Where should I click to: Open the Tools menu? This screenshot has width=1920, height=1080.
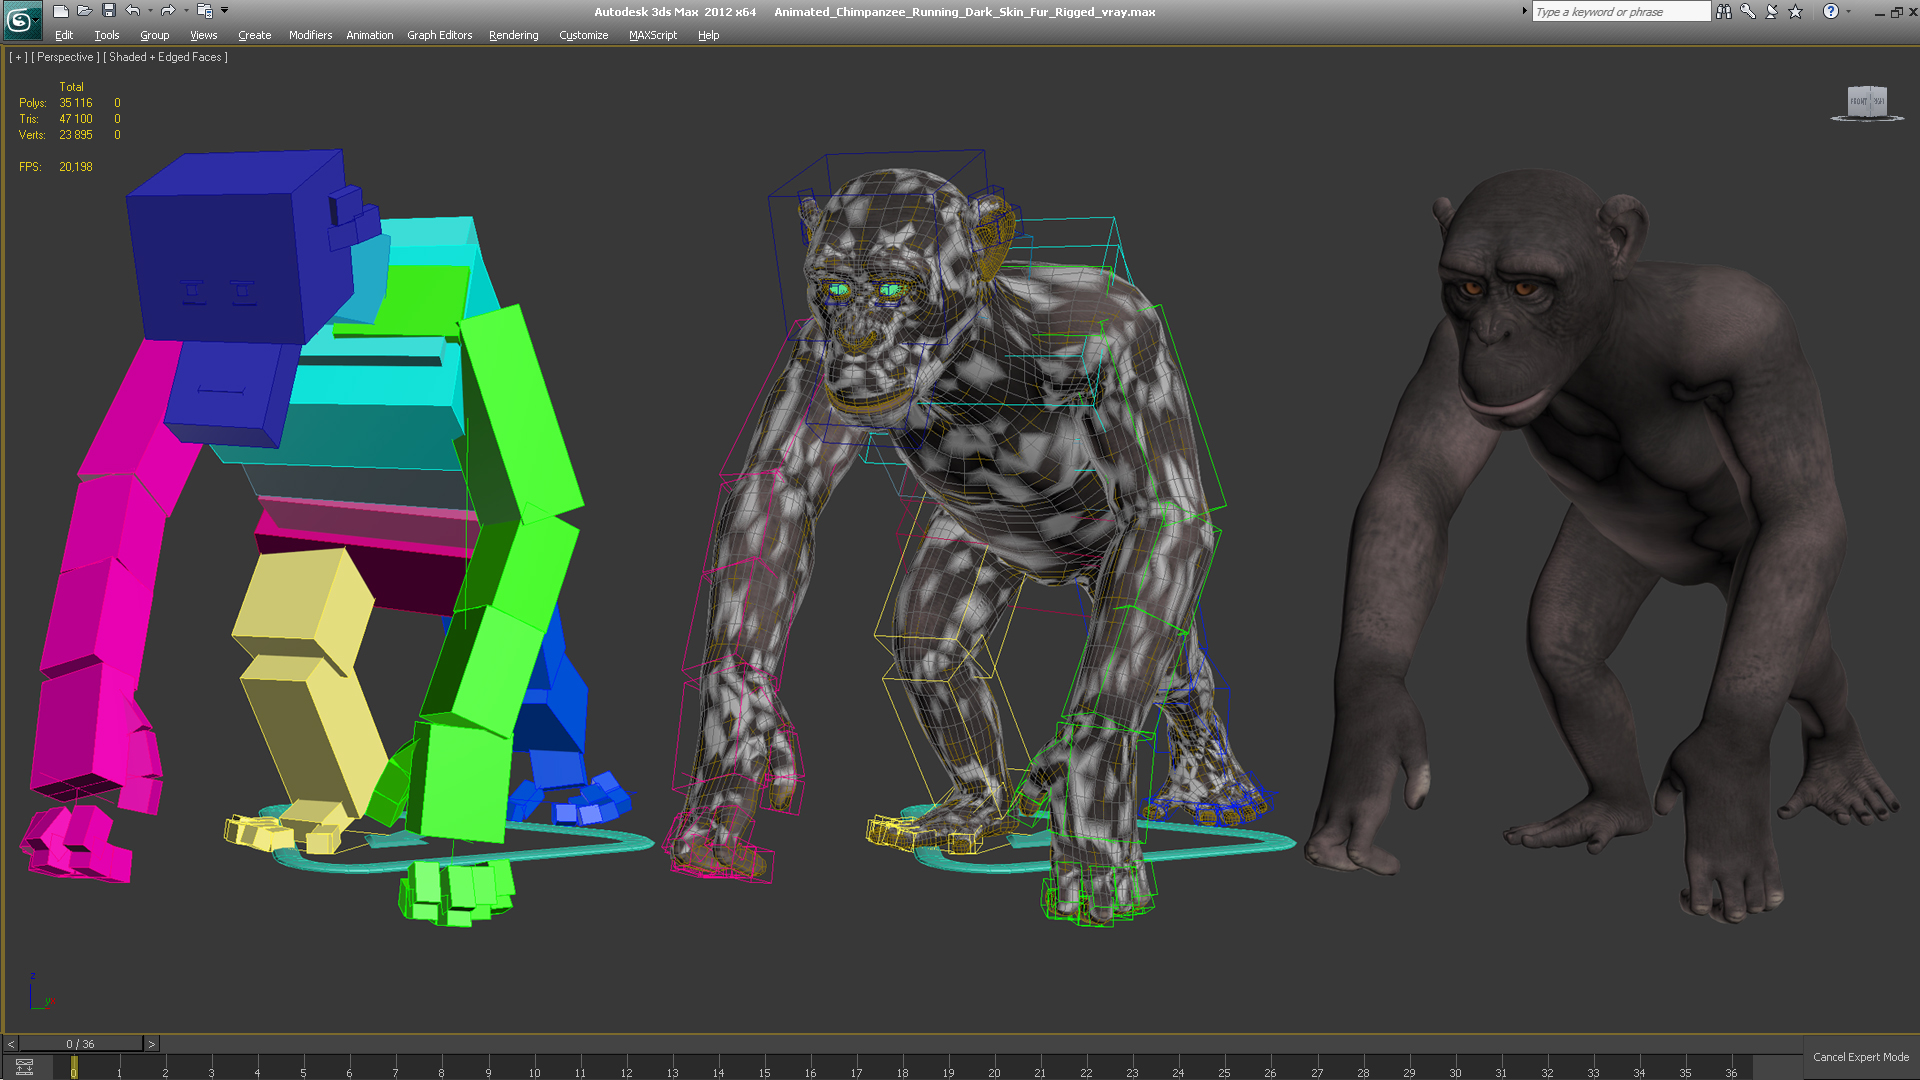(x=107, y=35)
